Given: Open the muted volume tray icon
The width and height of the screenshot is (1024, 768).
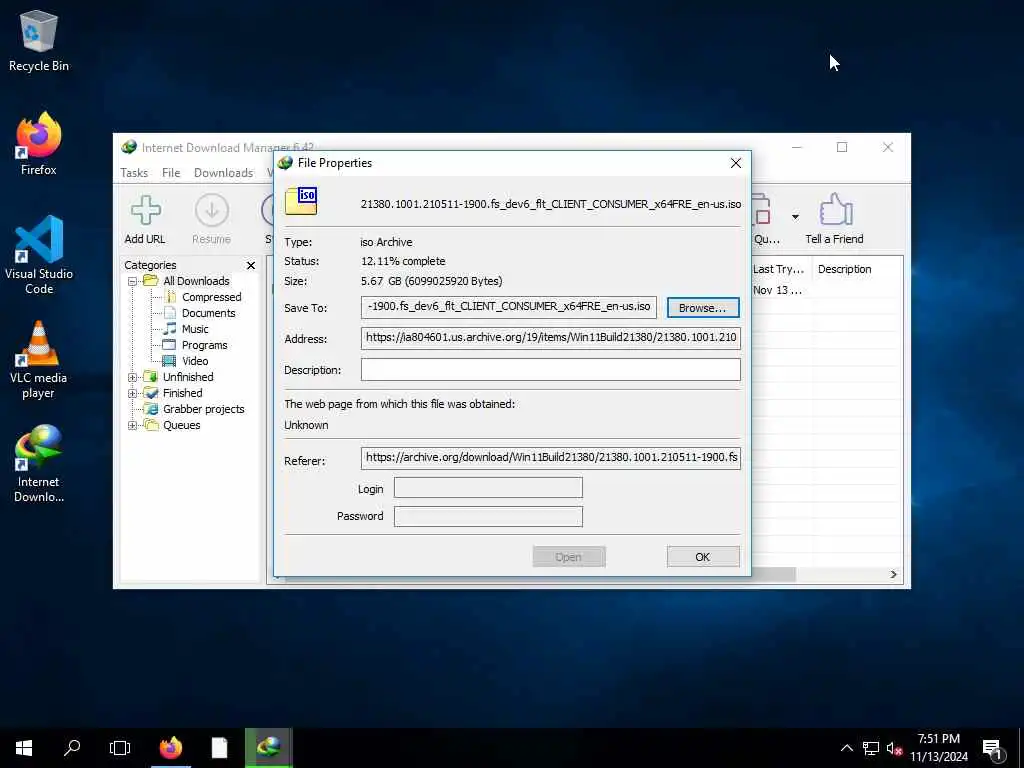Looking at the screenshot, I should pyautogui.click(x=894, y=748).
